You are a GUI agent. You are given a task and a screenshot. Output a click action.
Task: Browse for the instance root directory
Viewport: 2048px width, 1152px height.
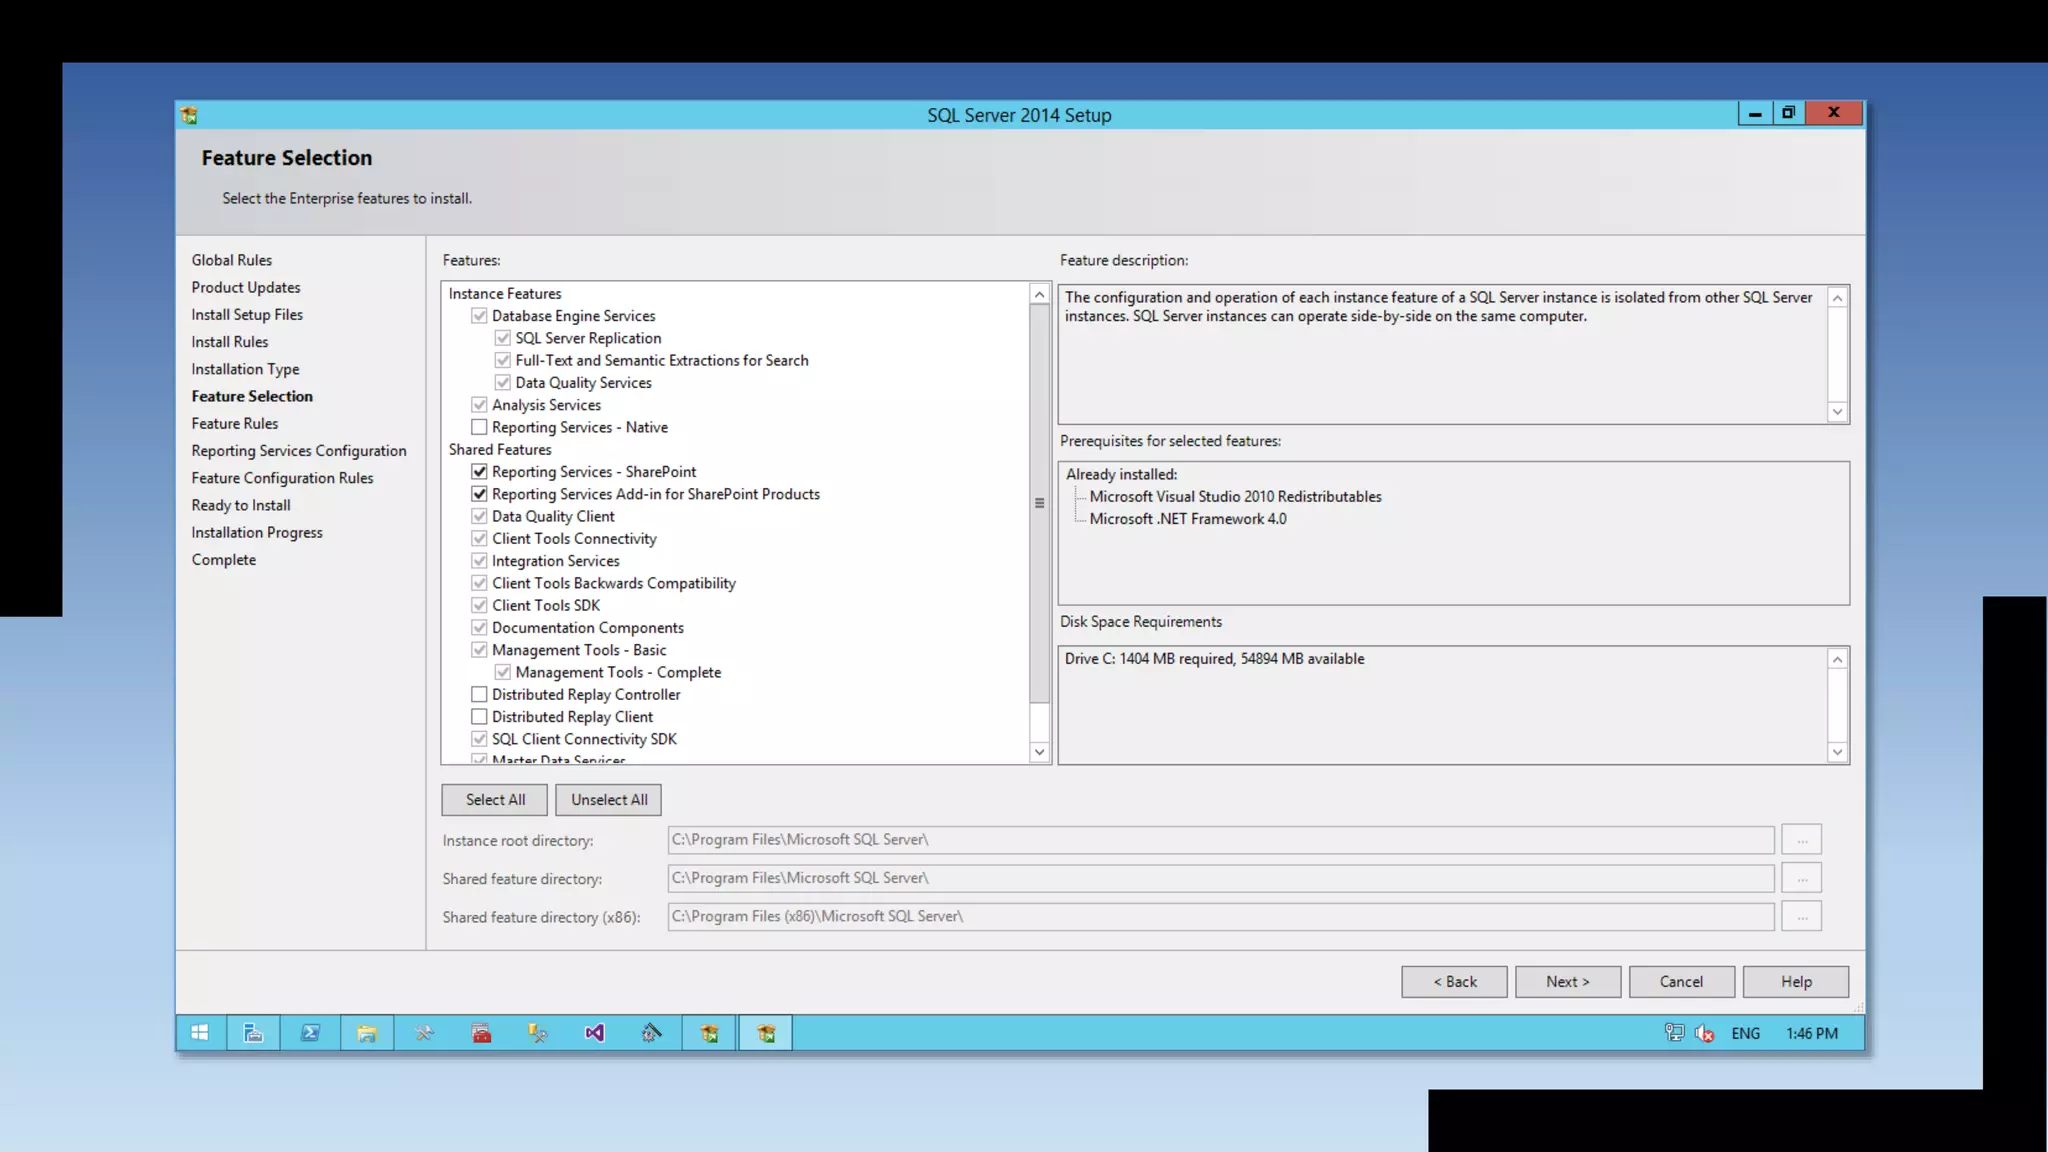tap(1801, 840)
